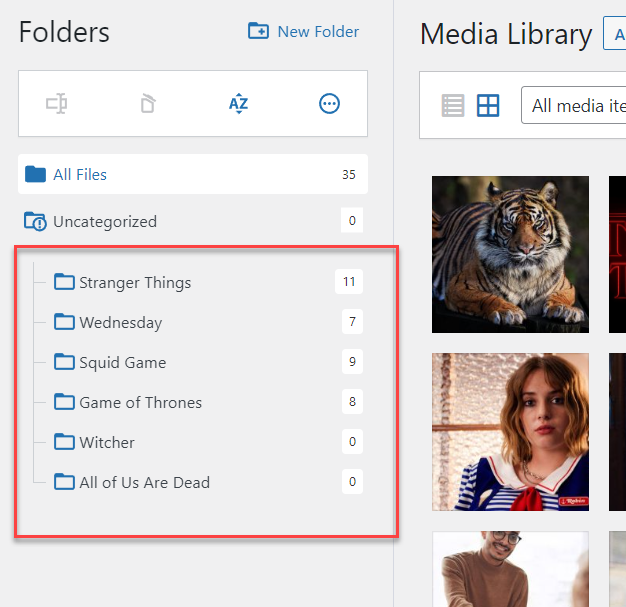The height and width of the screenshot is (607, 626).
Task: Select the tiger image thumbnail
Action: [x=510, y=254]
